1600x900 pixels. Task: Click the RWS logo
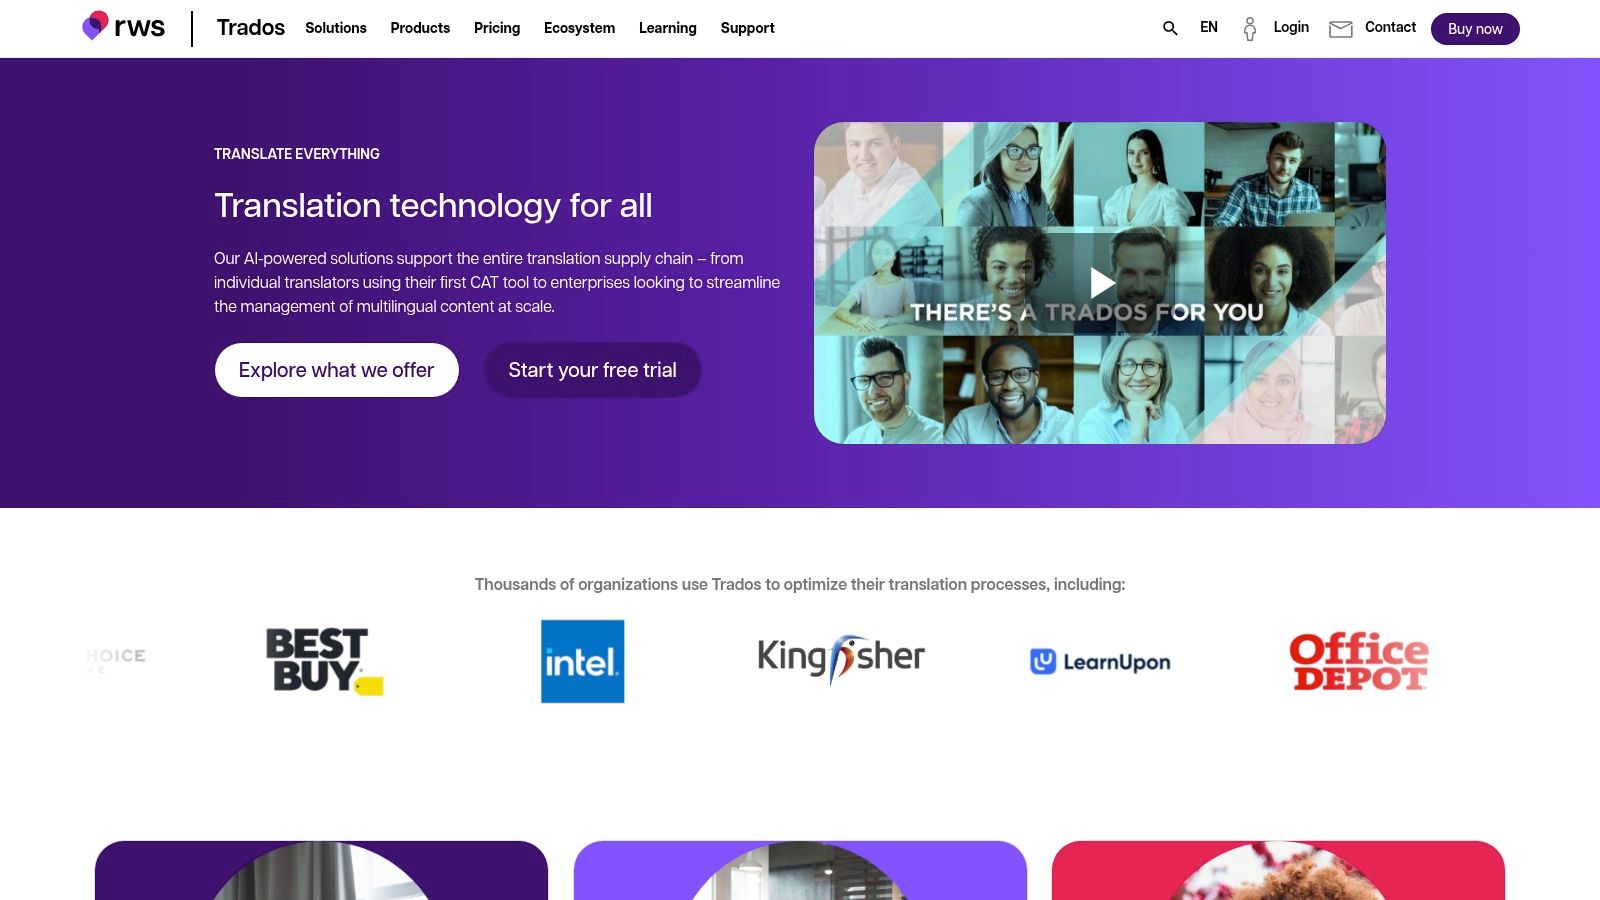[x=123, y=27]
